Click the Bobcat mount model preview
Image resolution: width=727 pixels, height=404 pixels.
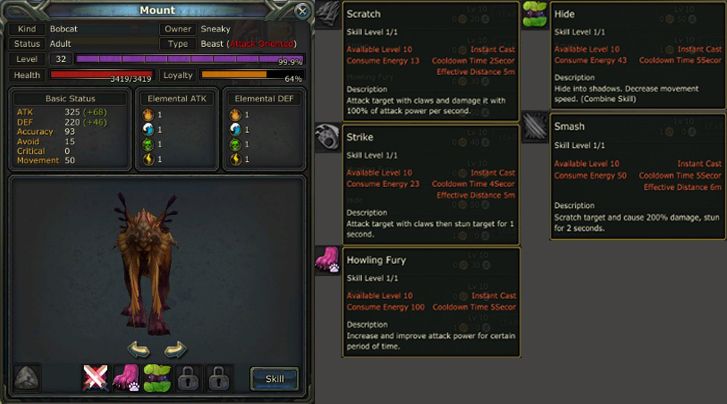coord(147,263)
